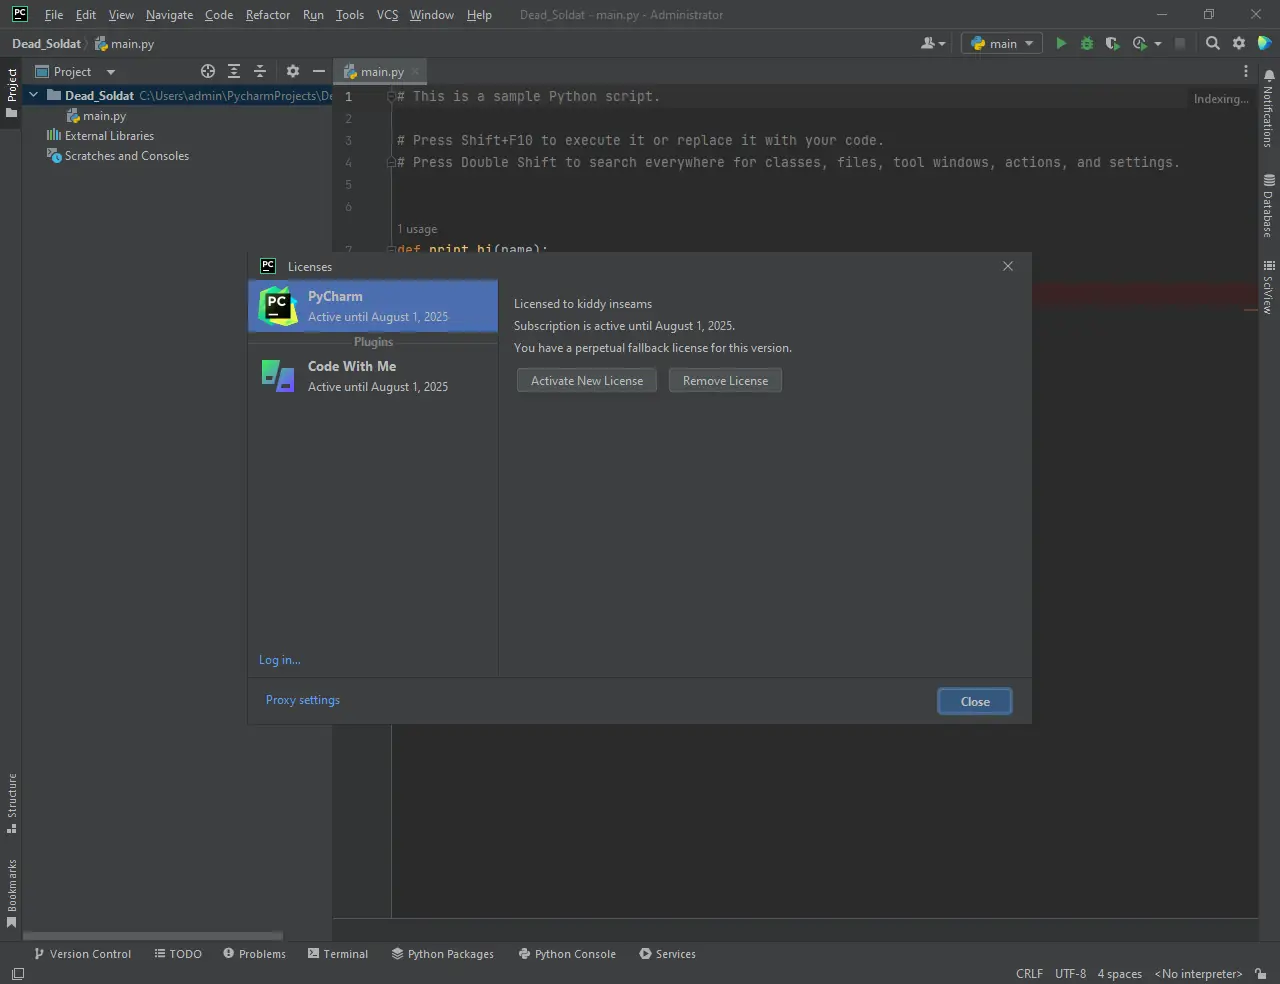Open Search Everywhere magnifier icon
The width and height of the screenshot is (1280, 984).
(x=1213, y=43)
